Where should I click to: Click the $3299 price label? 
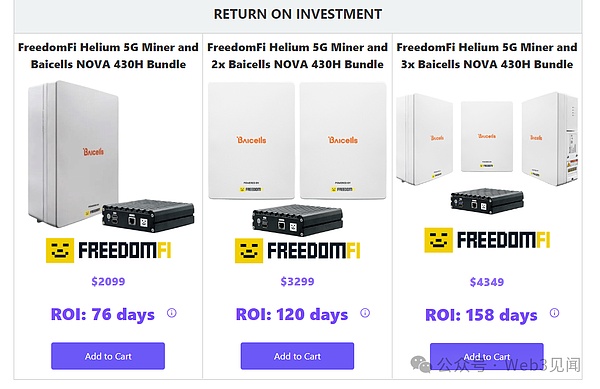tap(297, 282)
